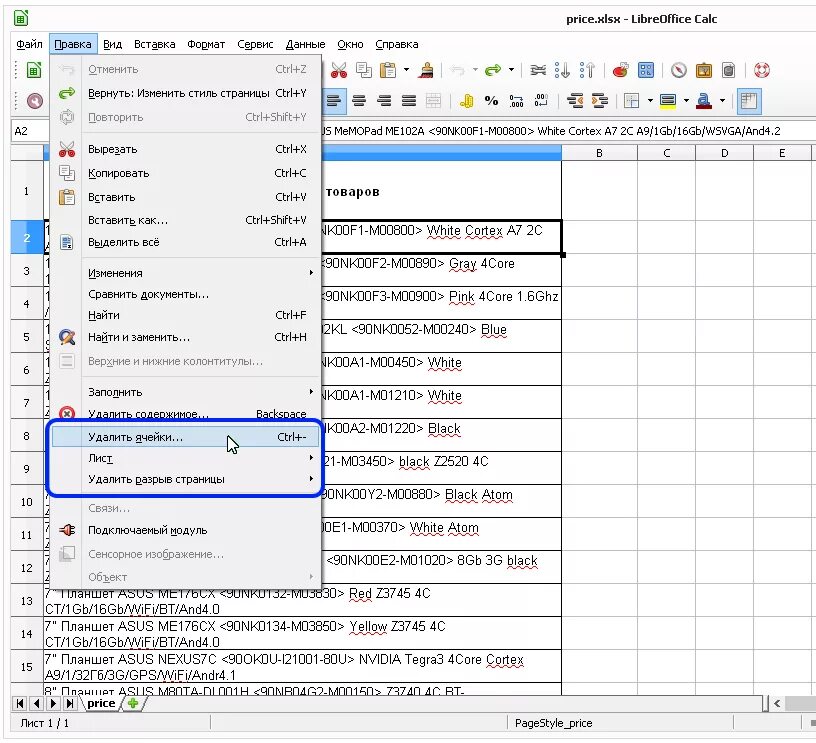Choose Вставить как… menu entry
816x743 pixels.
click(185, 220)
